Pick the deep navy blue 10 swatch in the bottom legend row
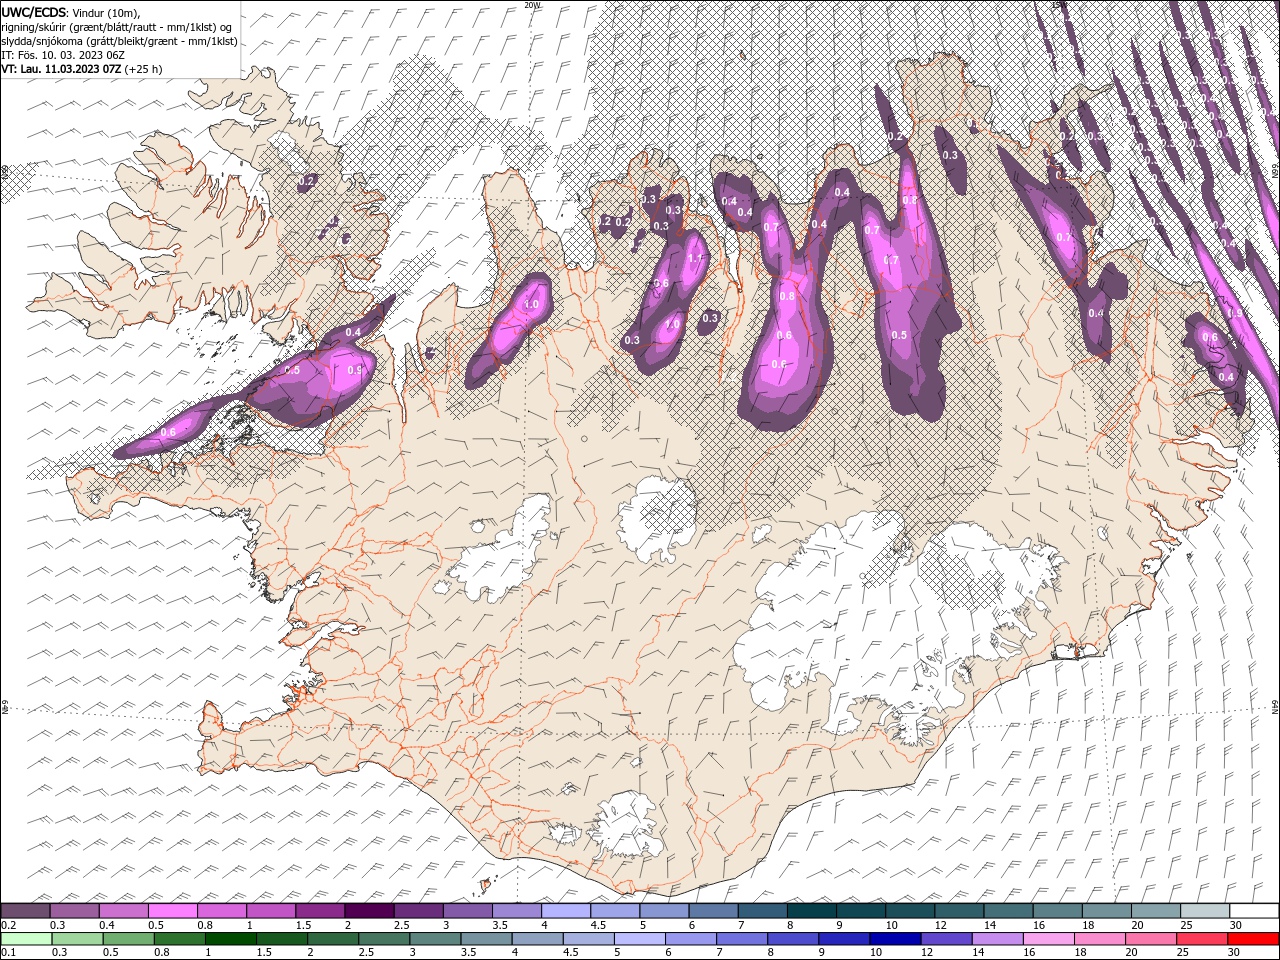The height and width of the screenshot is (960, 1280). tap(895, 939)
